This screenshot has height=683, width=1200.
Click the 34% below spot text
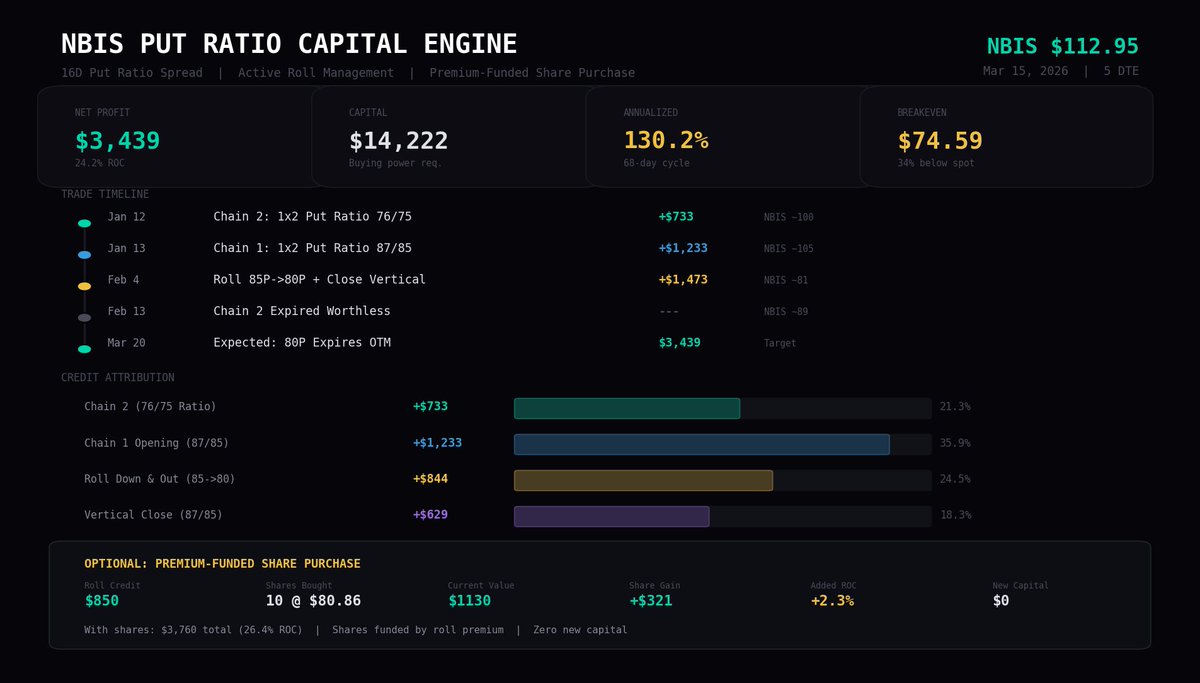coord(935,163)
